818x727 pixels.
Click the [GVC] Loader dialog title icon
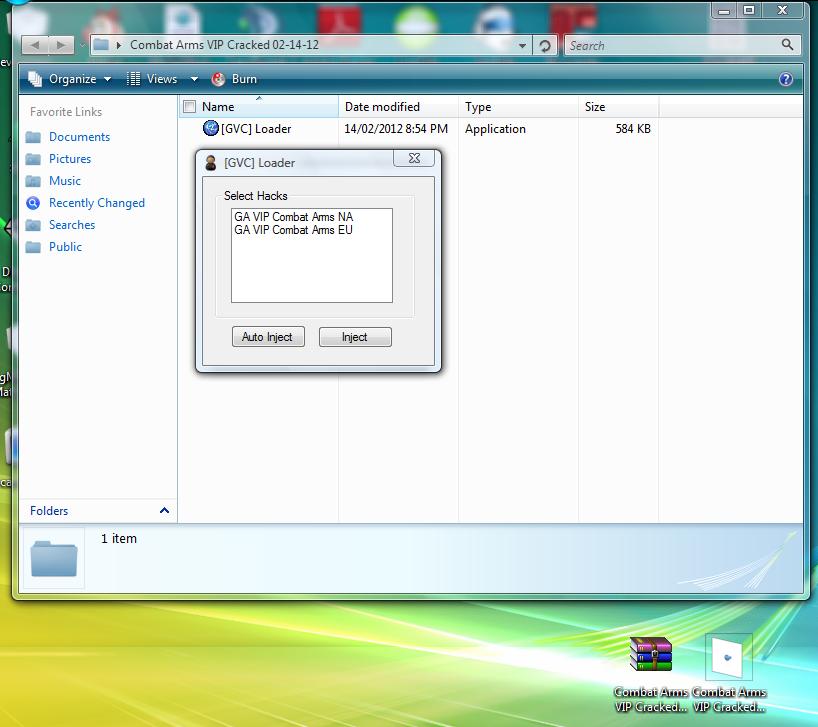tap(211, 163)
